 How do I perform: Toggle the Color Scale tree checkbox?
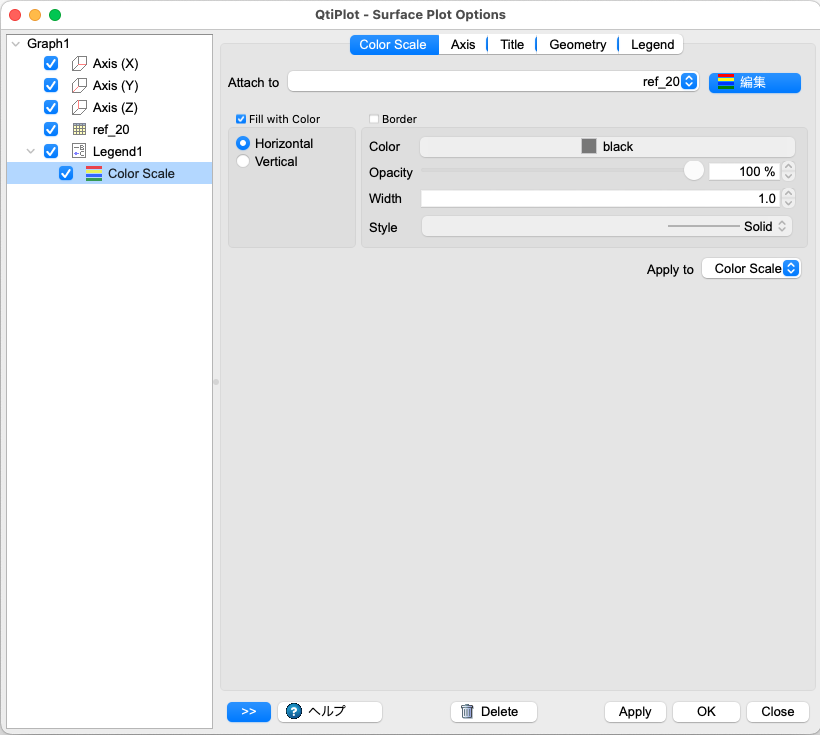coord(66,173)
